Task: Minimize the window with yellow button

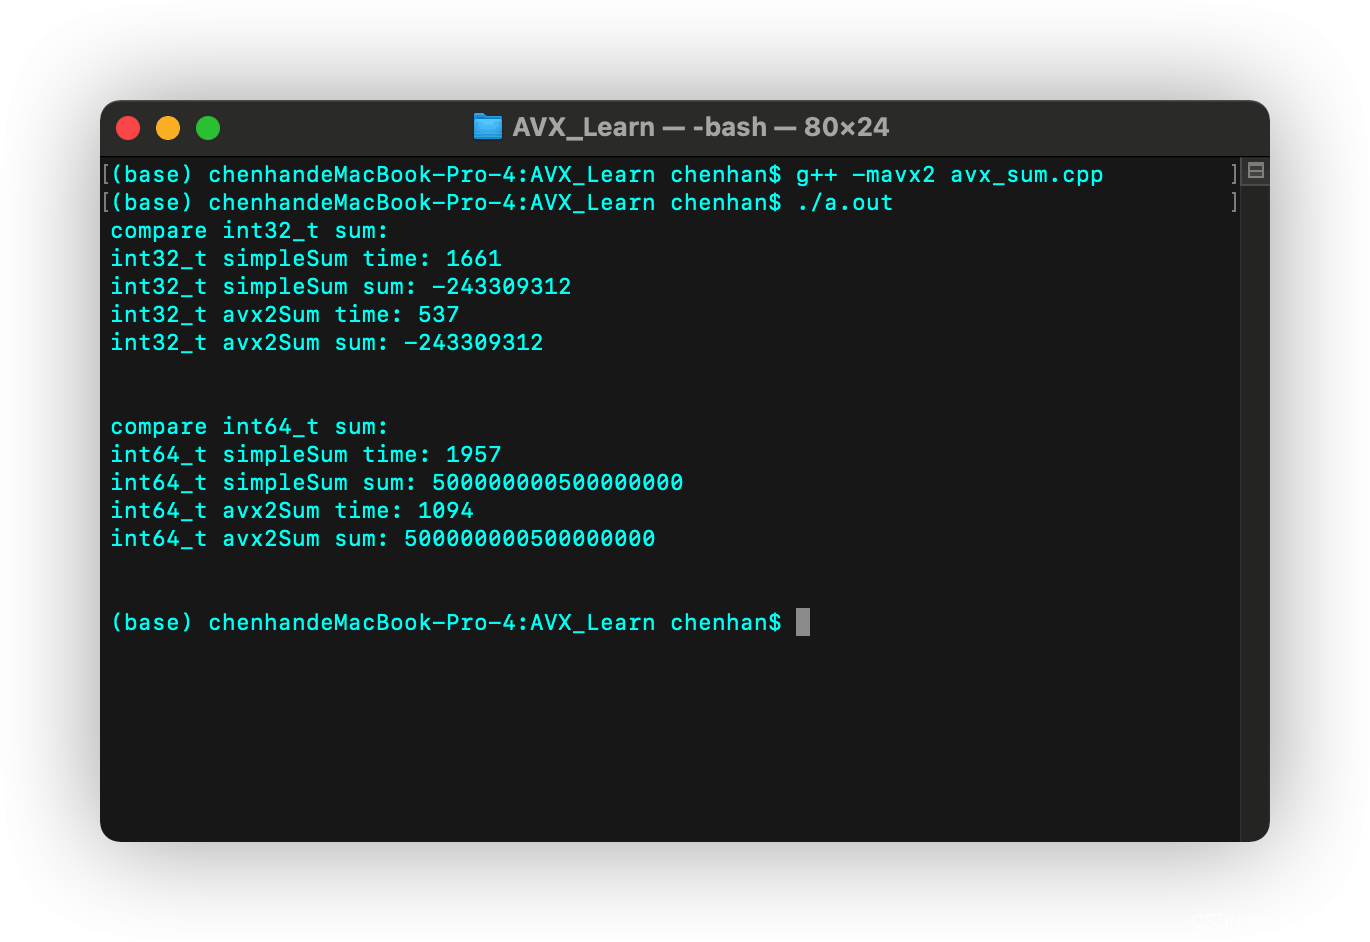Action: [168, 128]
